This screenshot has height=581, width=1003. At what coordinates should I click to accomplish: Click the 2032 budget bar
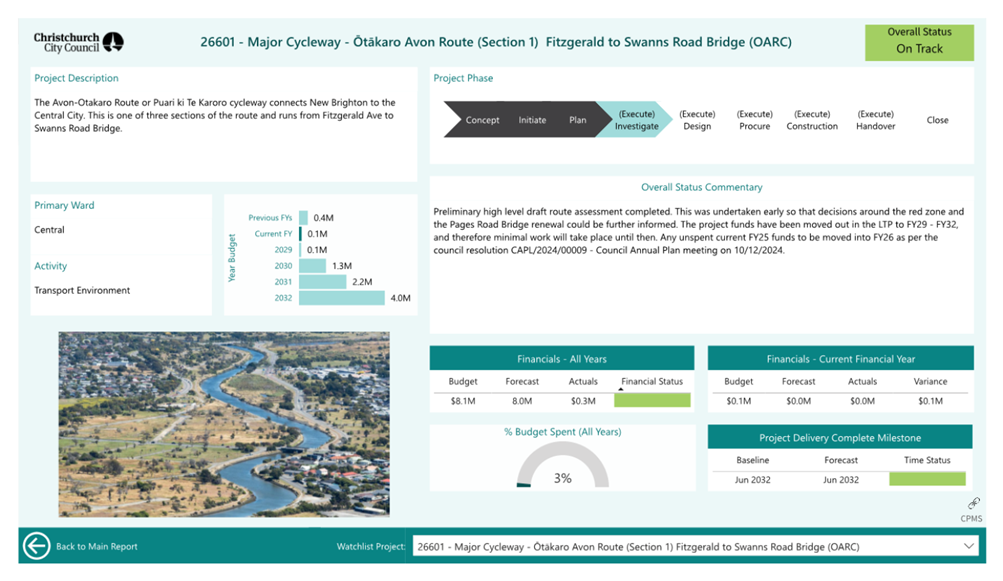342,298
